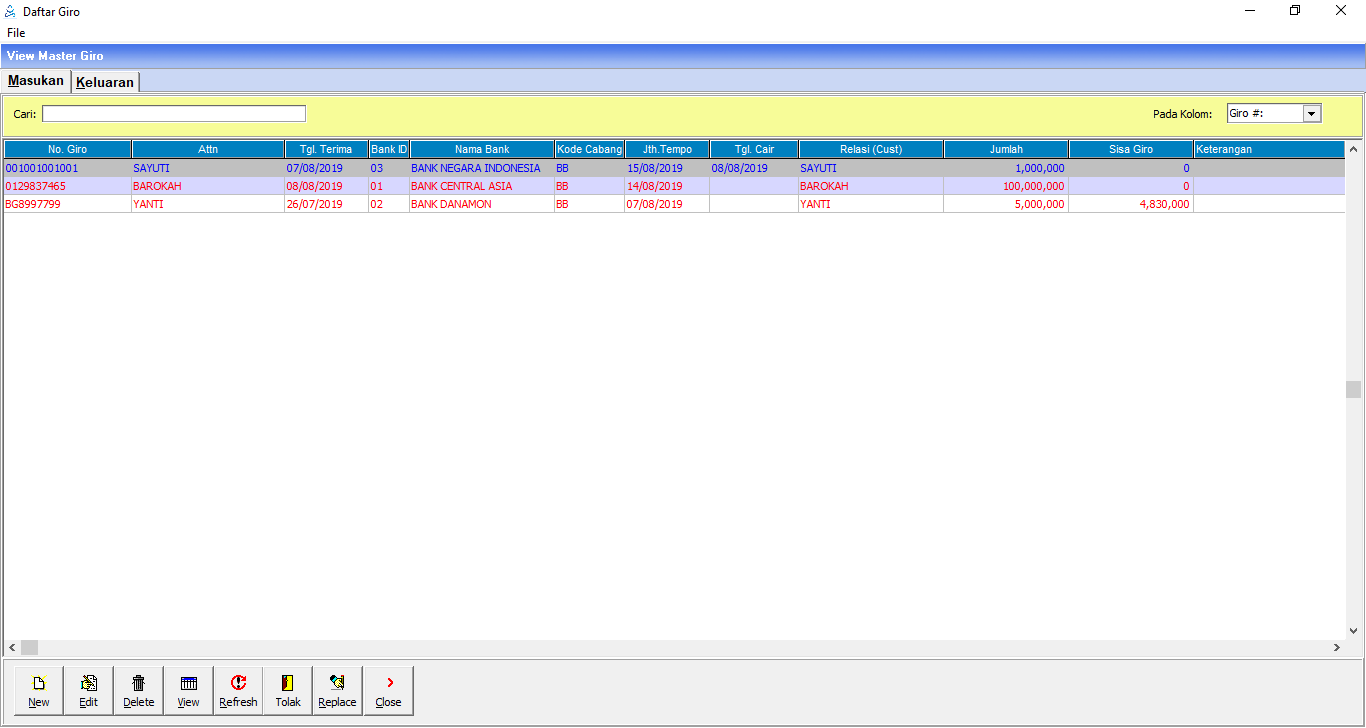Refresh the giro list
The height and width of the screenshot is (728, 1366).
point(238,684)
